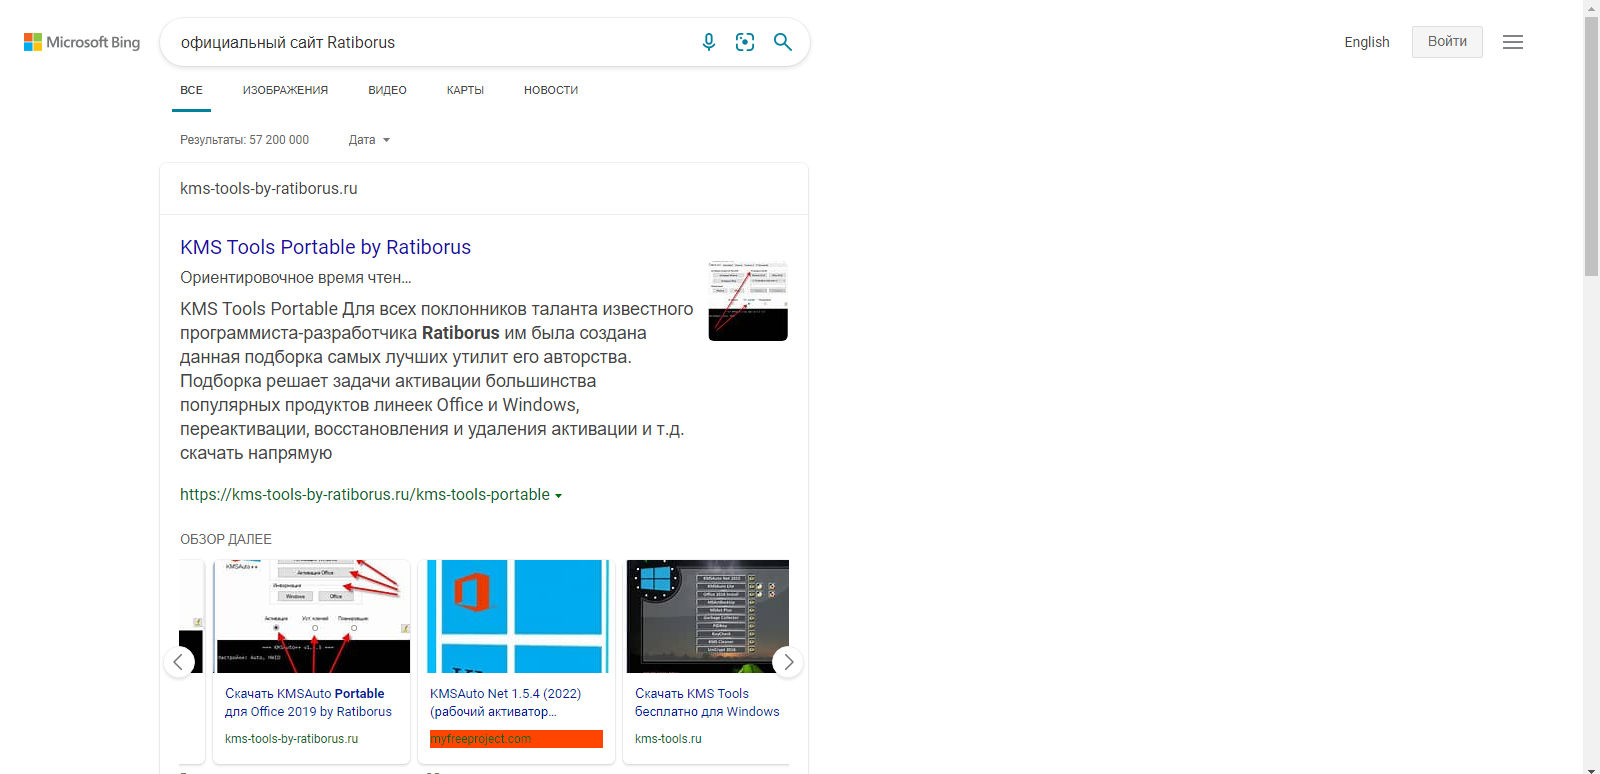Click the myfreeproject.com source label
Viewport: 1600px width, 774px height.
pyautogui.click(x=516, y=739)
